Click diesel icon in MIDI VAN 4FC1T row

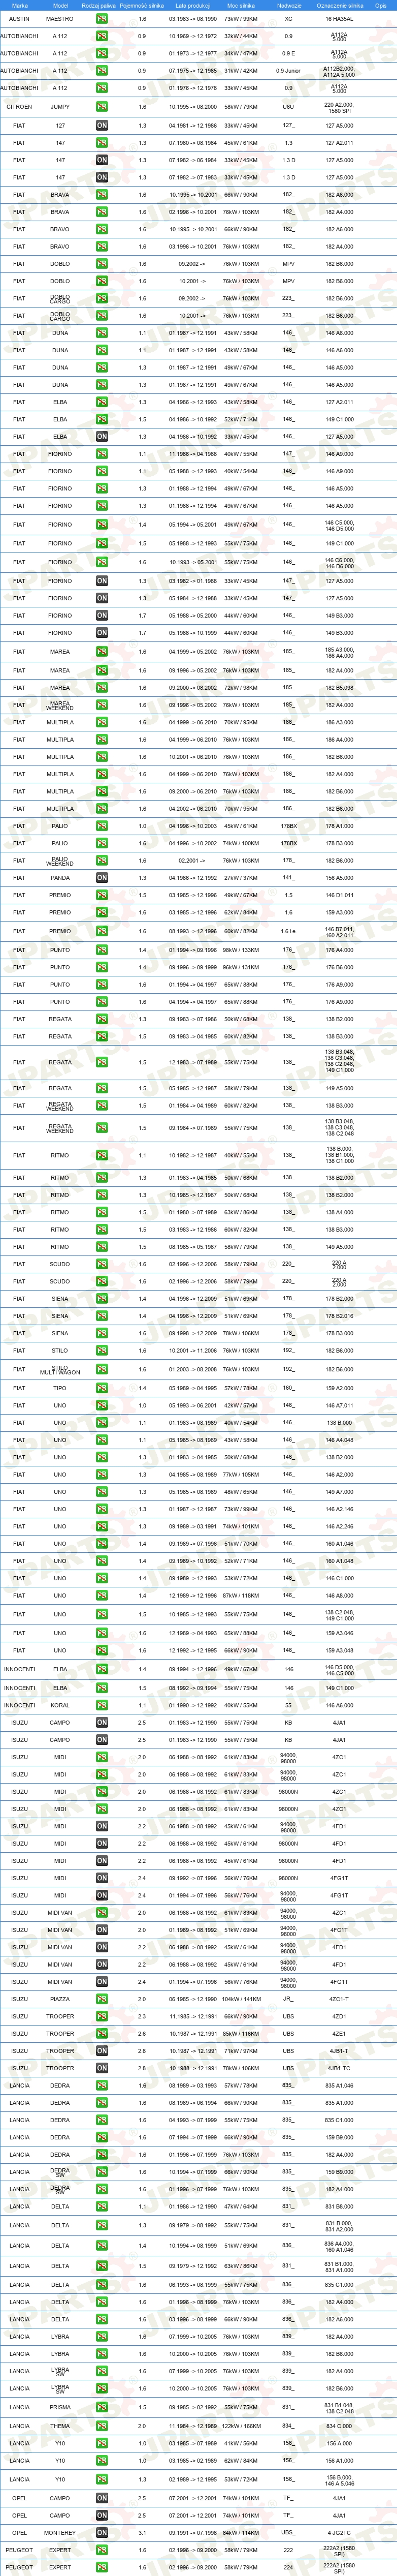pos(102,1930)
